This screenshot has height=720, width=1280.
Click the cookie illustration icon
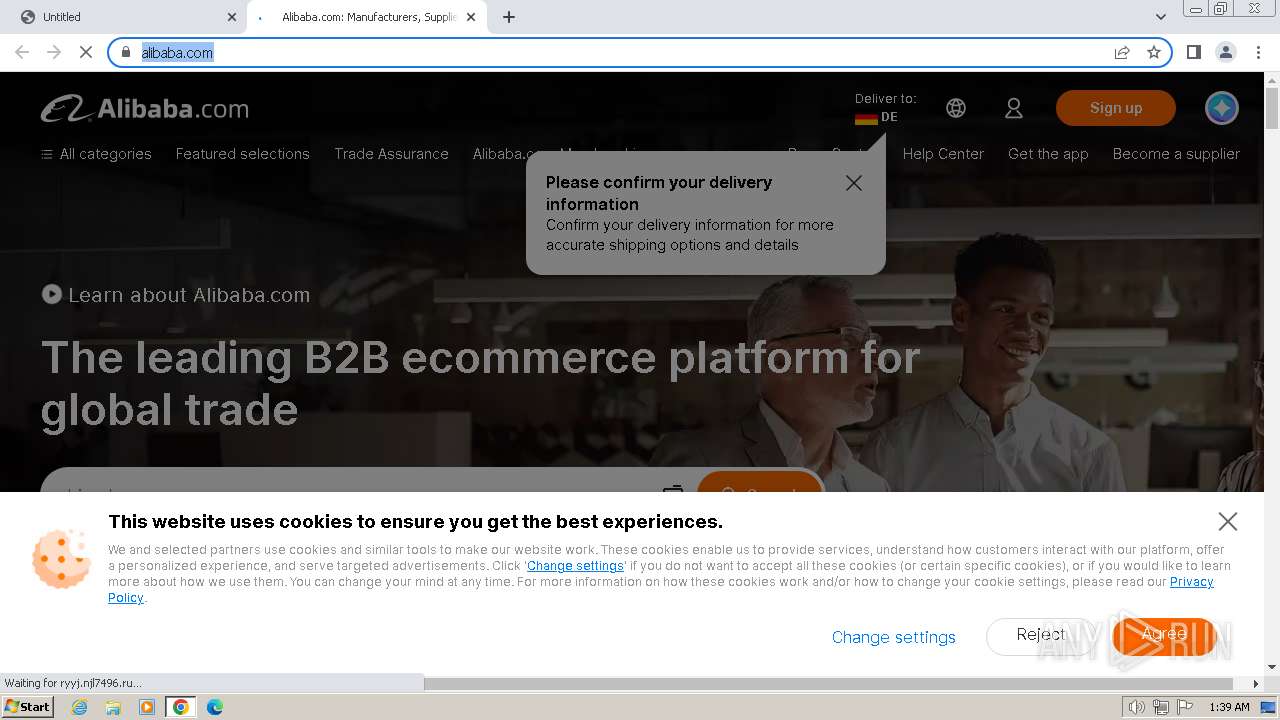point(62,558)
